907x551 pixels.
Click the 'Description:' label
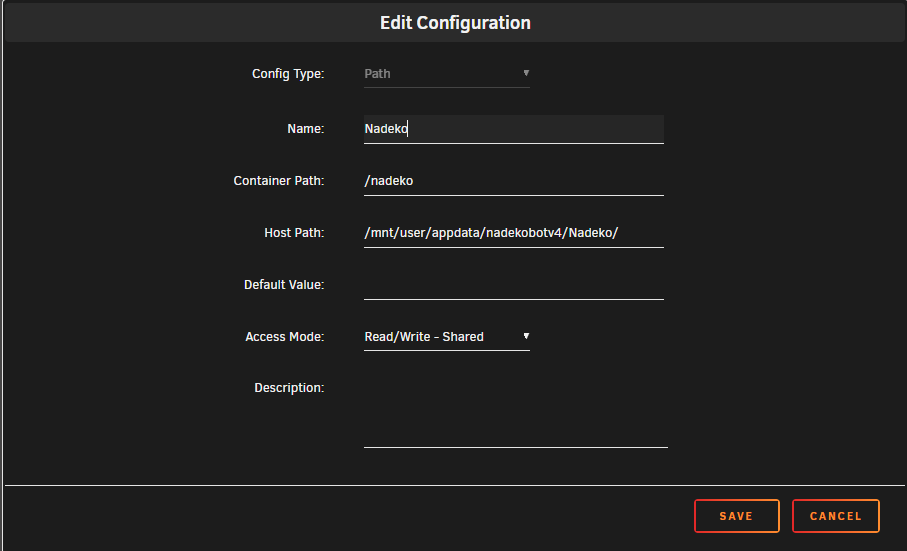pyautogui.click(x=289, y=388)
